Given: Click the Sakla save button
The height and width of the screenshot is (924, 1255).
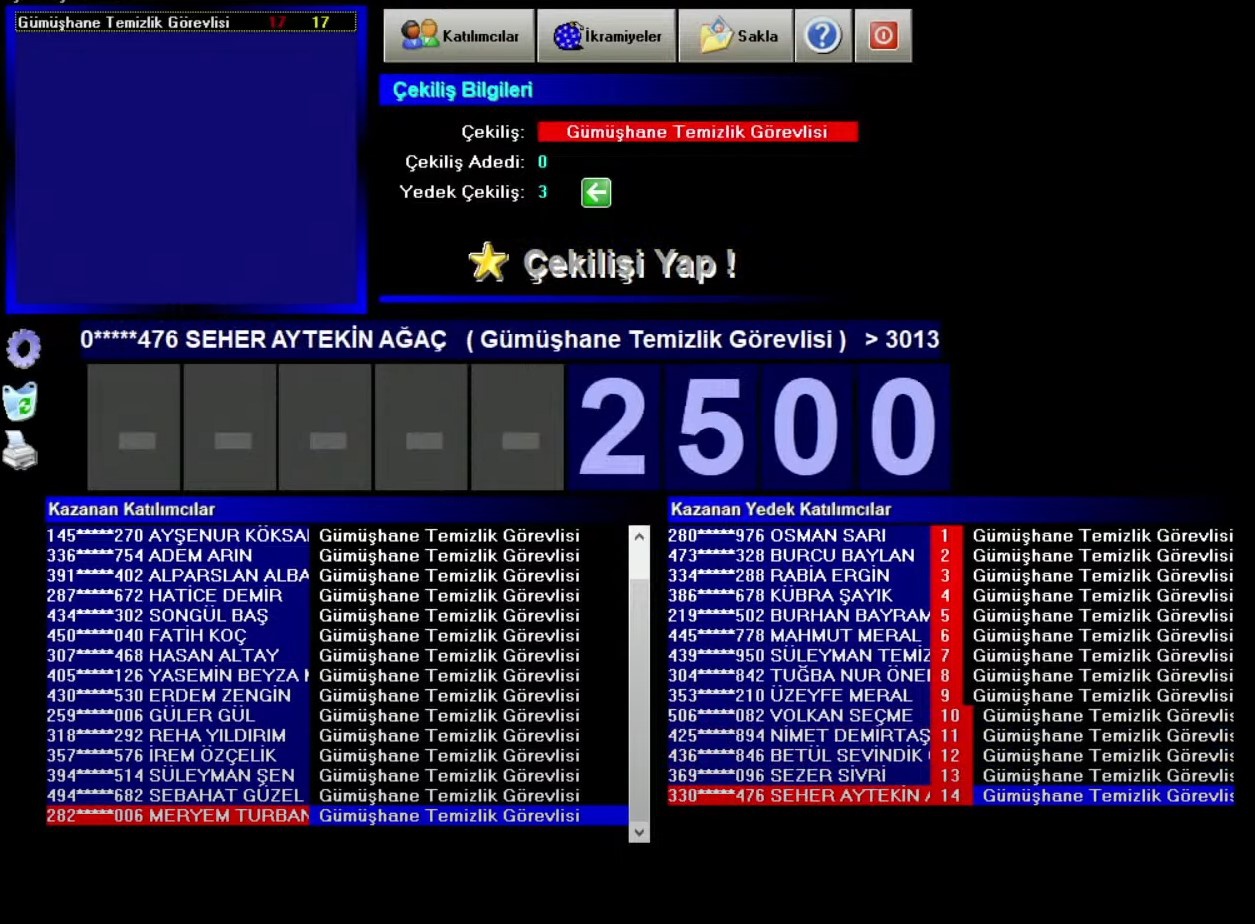Looking at the screenshot, I should (x=736, y=36).
